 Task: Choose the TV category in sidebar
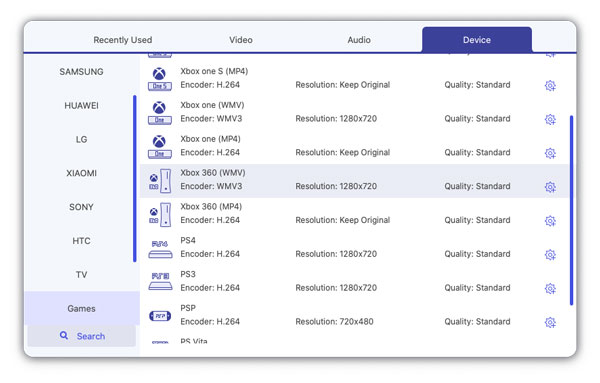82,275
